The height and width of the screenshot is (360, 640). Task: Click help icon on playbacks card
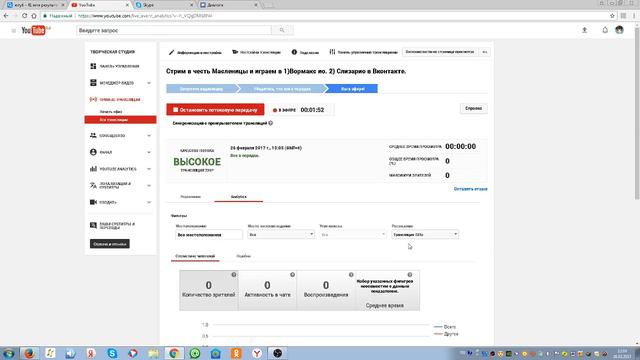(351, 275)
